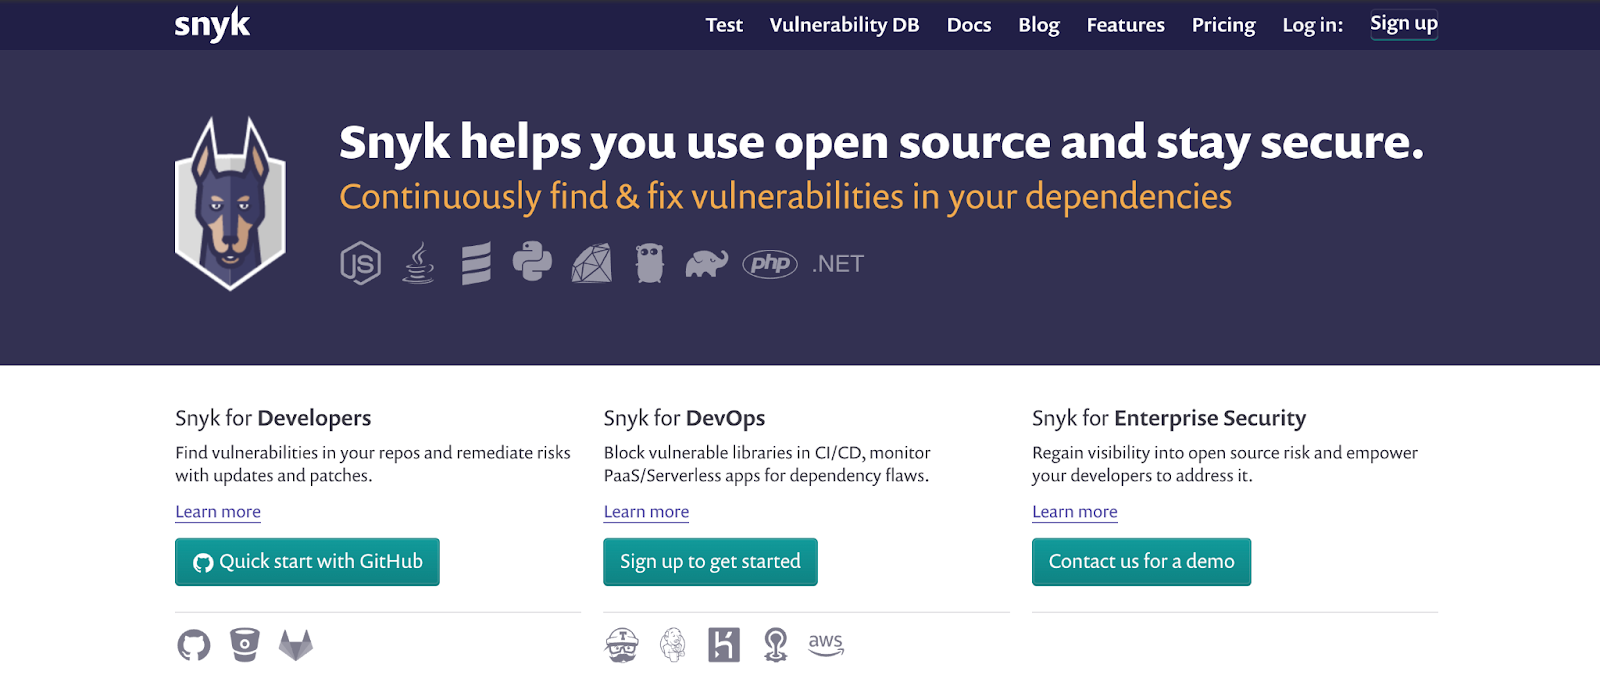Select the Go gopher icon
The image size is (1600, 700).
coord(650,263)
